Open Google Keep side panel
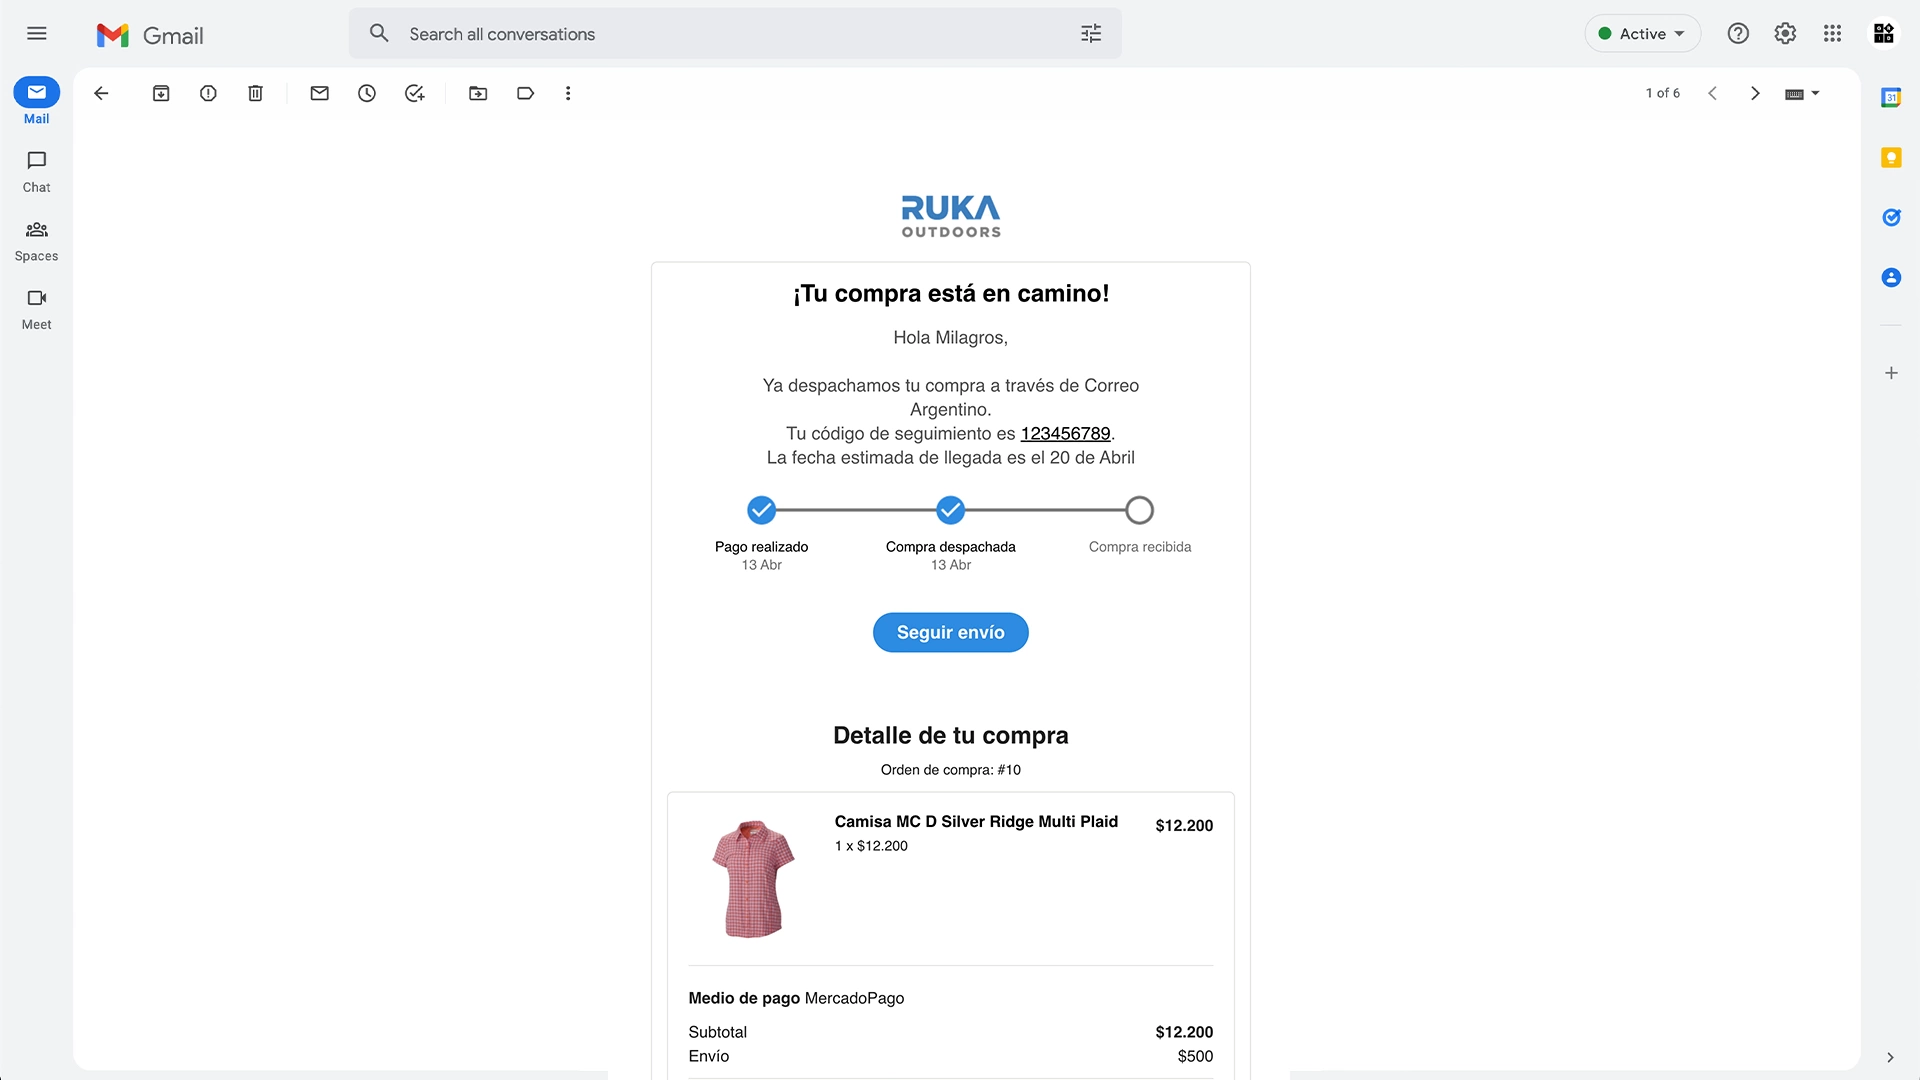 (x=1891, y=157)
